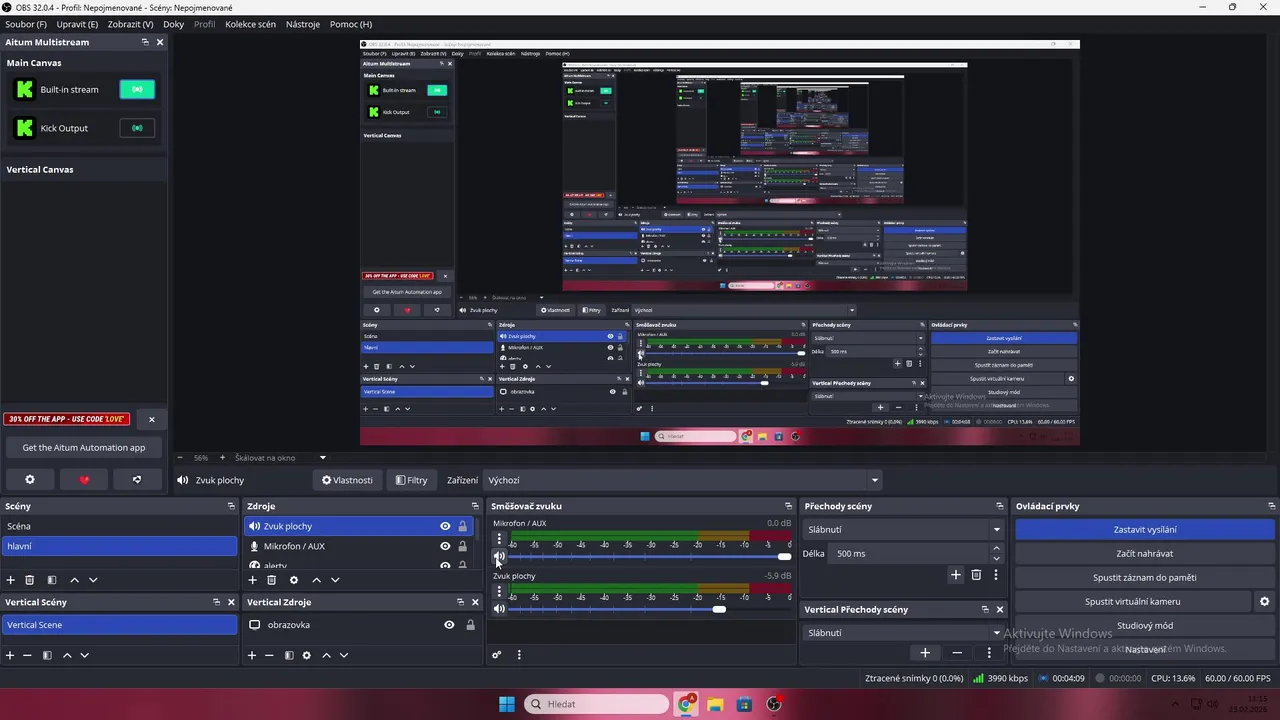Add a transition in Přechody scény

[x=956, y=575]
